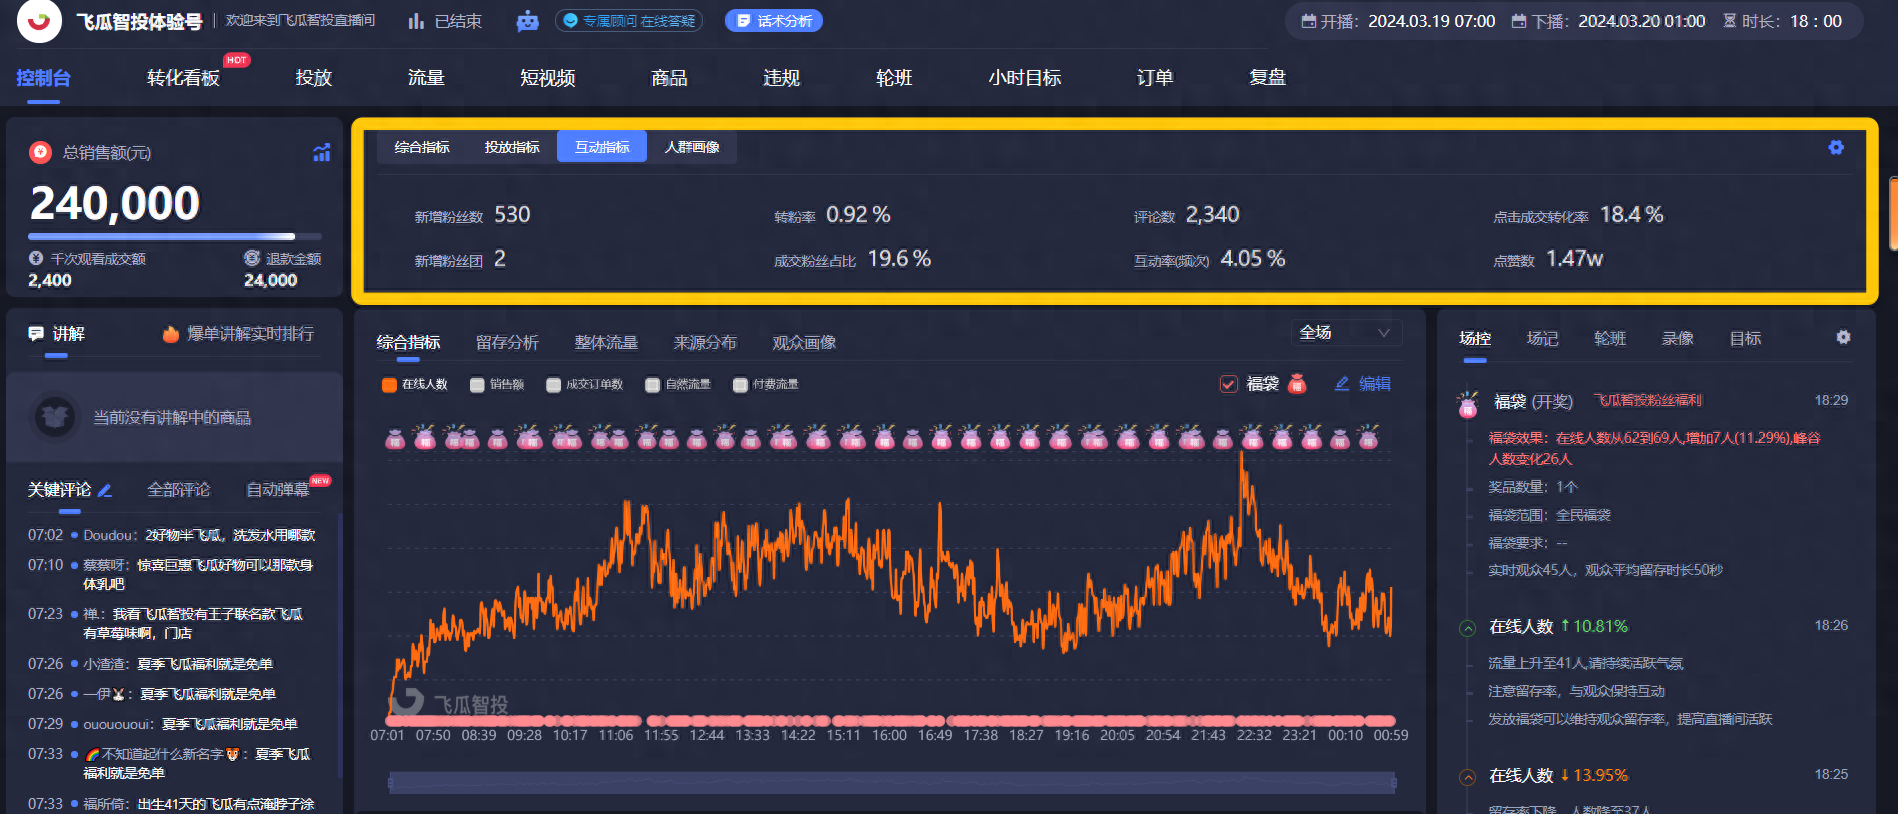Open the 流量 tab
Image resolution: width=1898 pixels, height=814 pixels.
[426, 78]
